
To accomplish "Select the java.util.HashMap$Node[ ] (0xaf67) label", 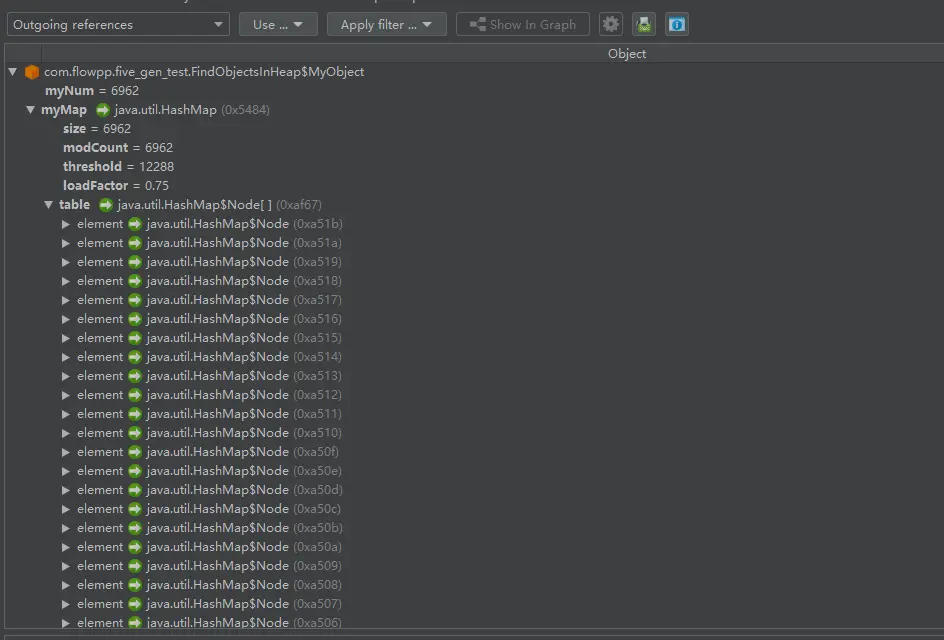I will point(220,205).
